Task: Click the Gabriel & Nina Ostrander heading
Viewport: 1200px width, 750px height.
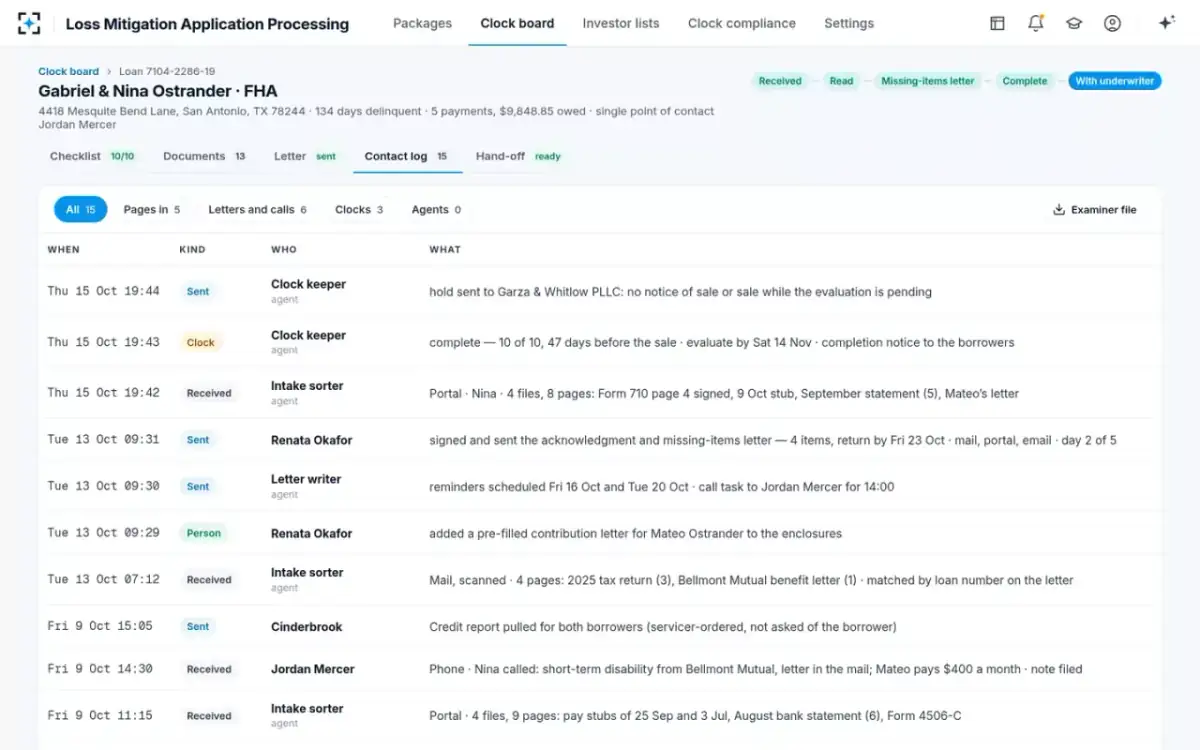Action: pyautogui.click(x=158, y=91)
